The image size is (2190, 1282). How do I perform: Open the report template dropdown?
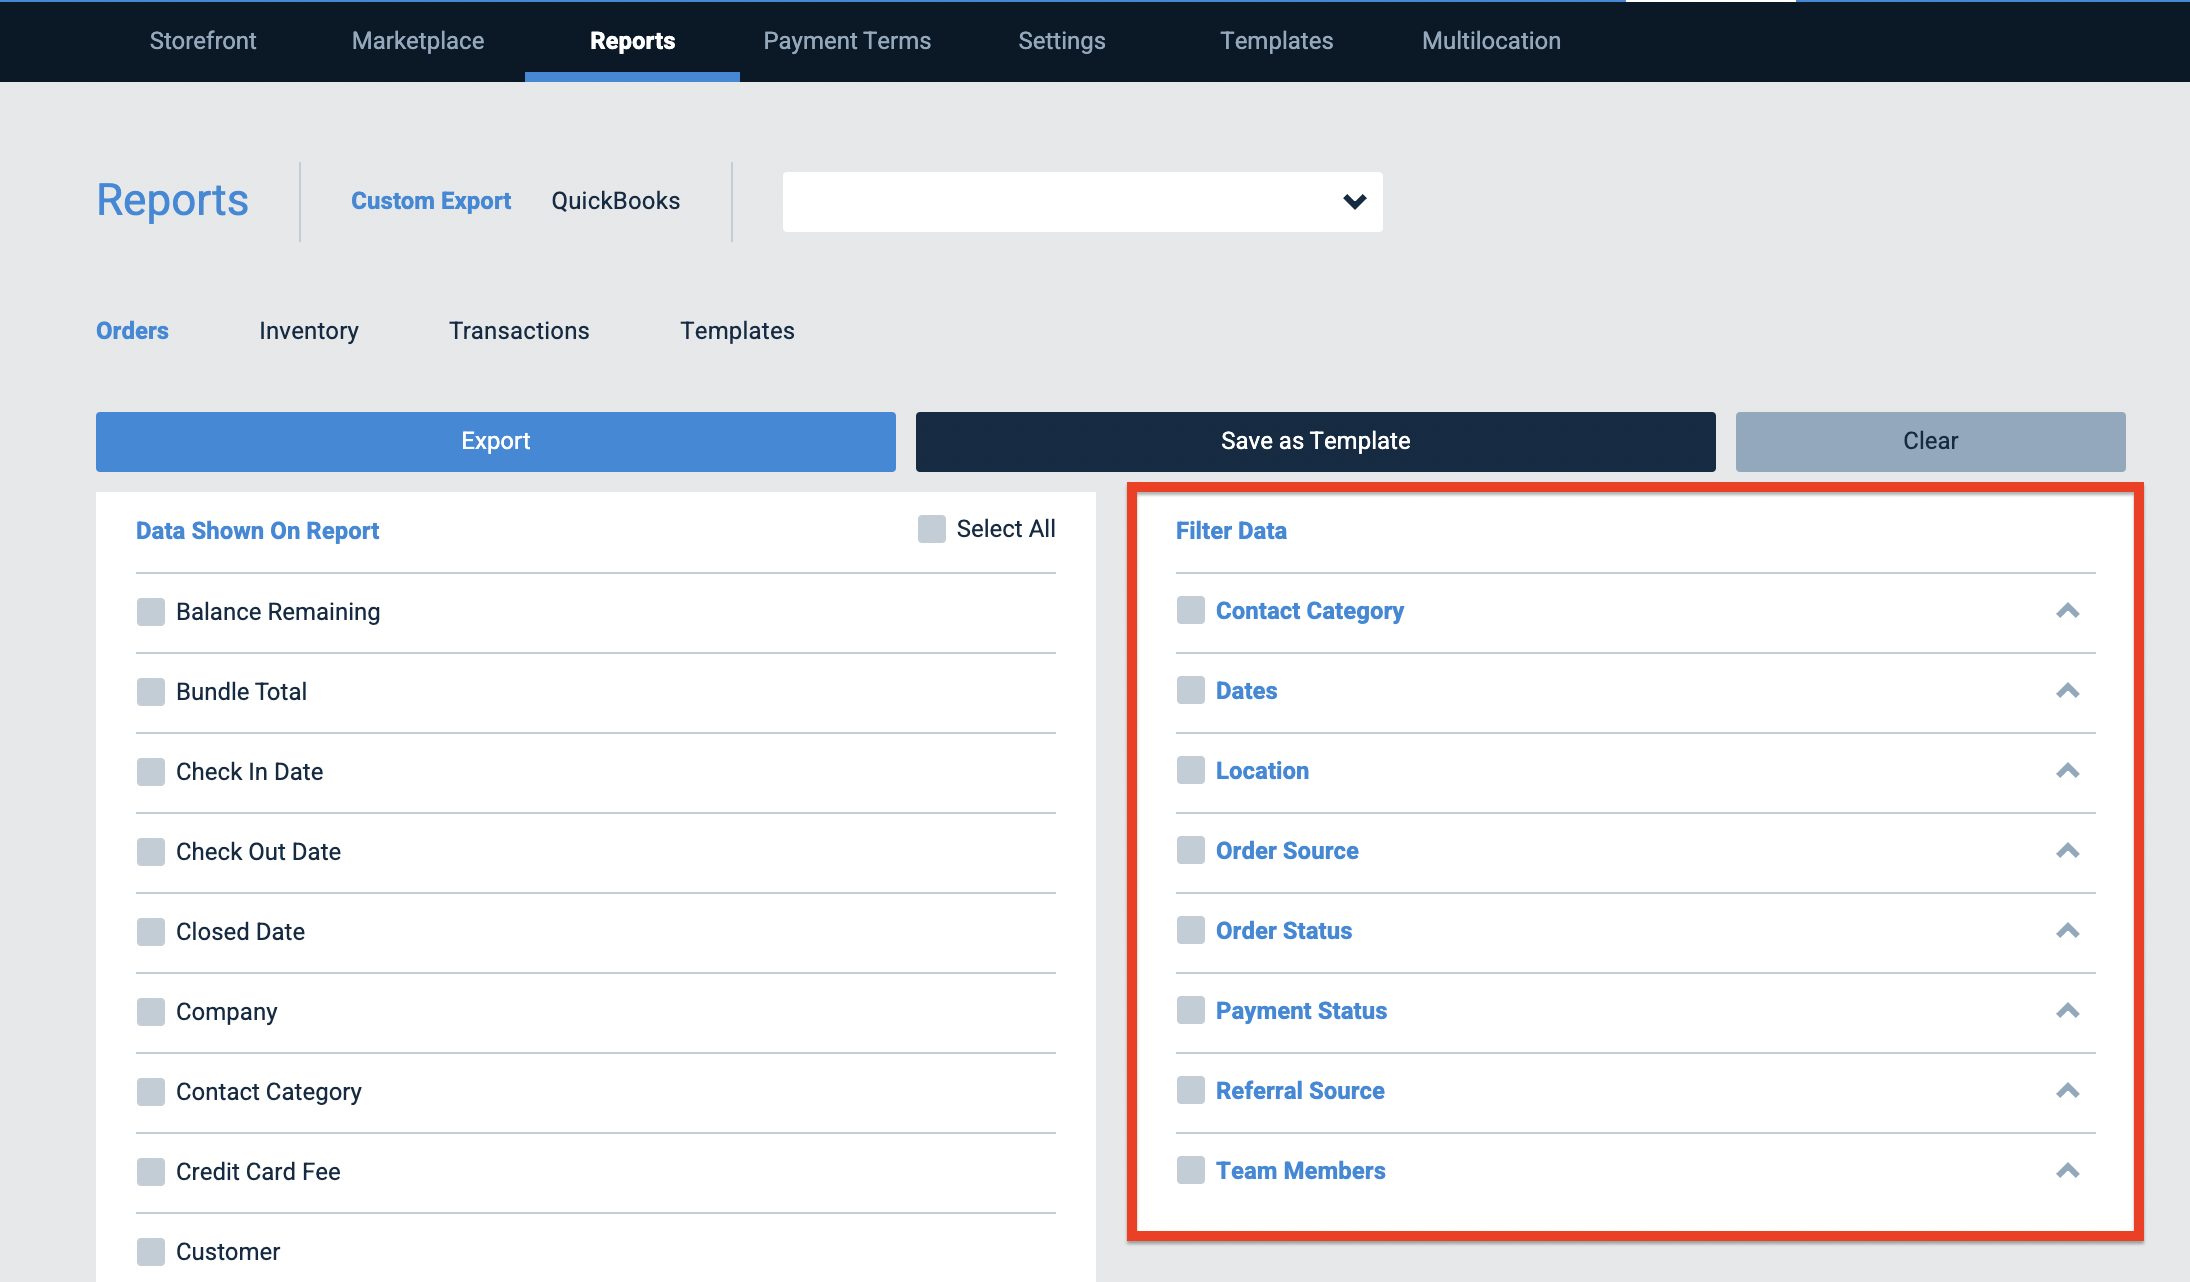1082,202
